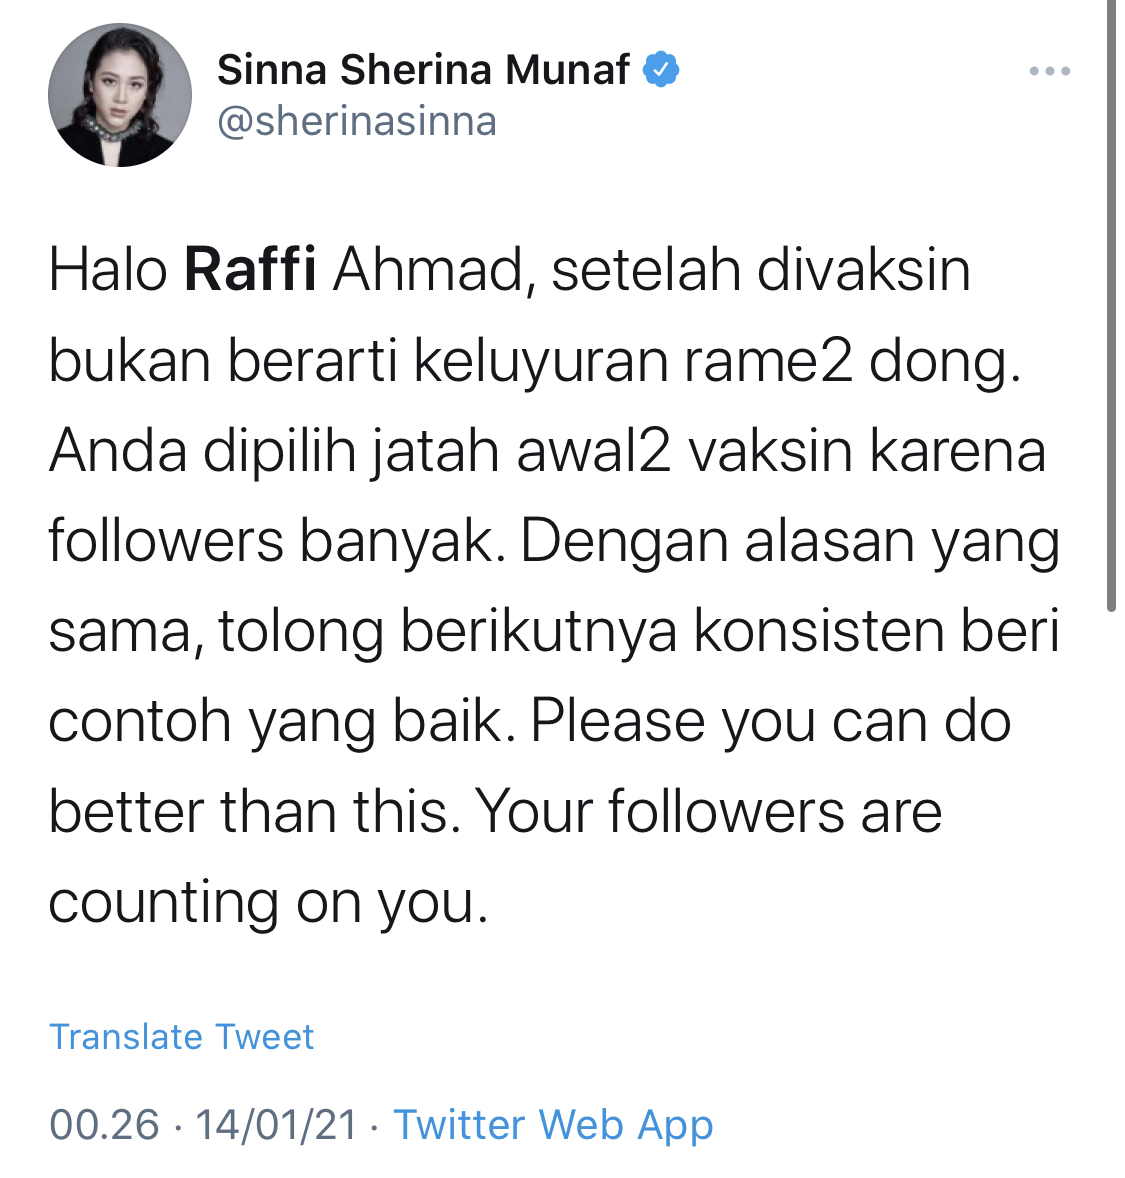Click the blue verified badge
The width and height of the screenshot is (1125, 1178).
(661, 69)
